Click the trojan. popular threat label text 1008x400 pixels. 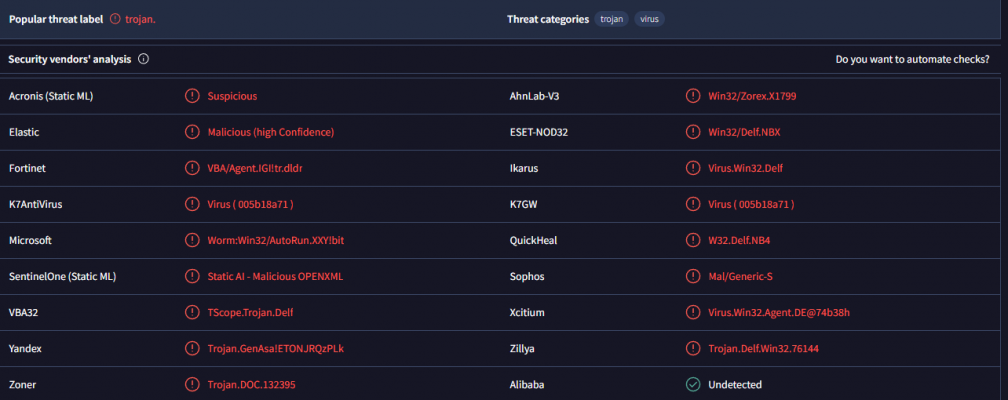[x=141, y=19]
